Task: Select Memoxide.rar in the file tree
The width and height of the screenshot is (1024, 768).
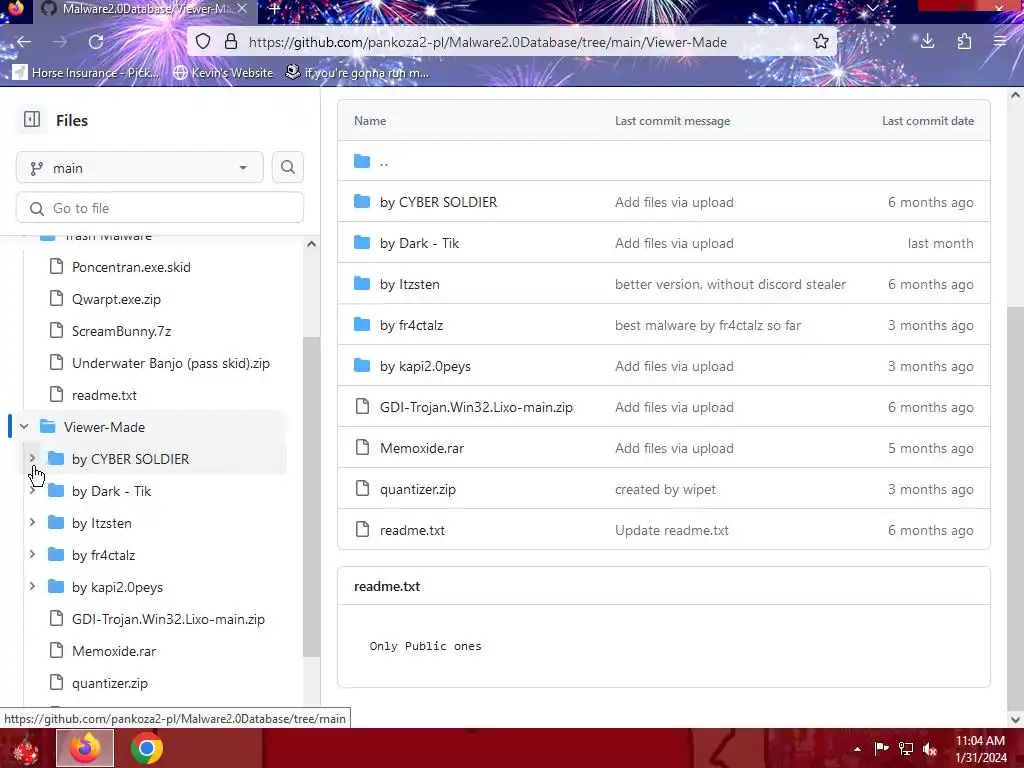Action: 114,651
